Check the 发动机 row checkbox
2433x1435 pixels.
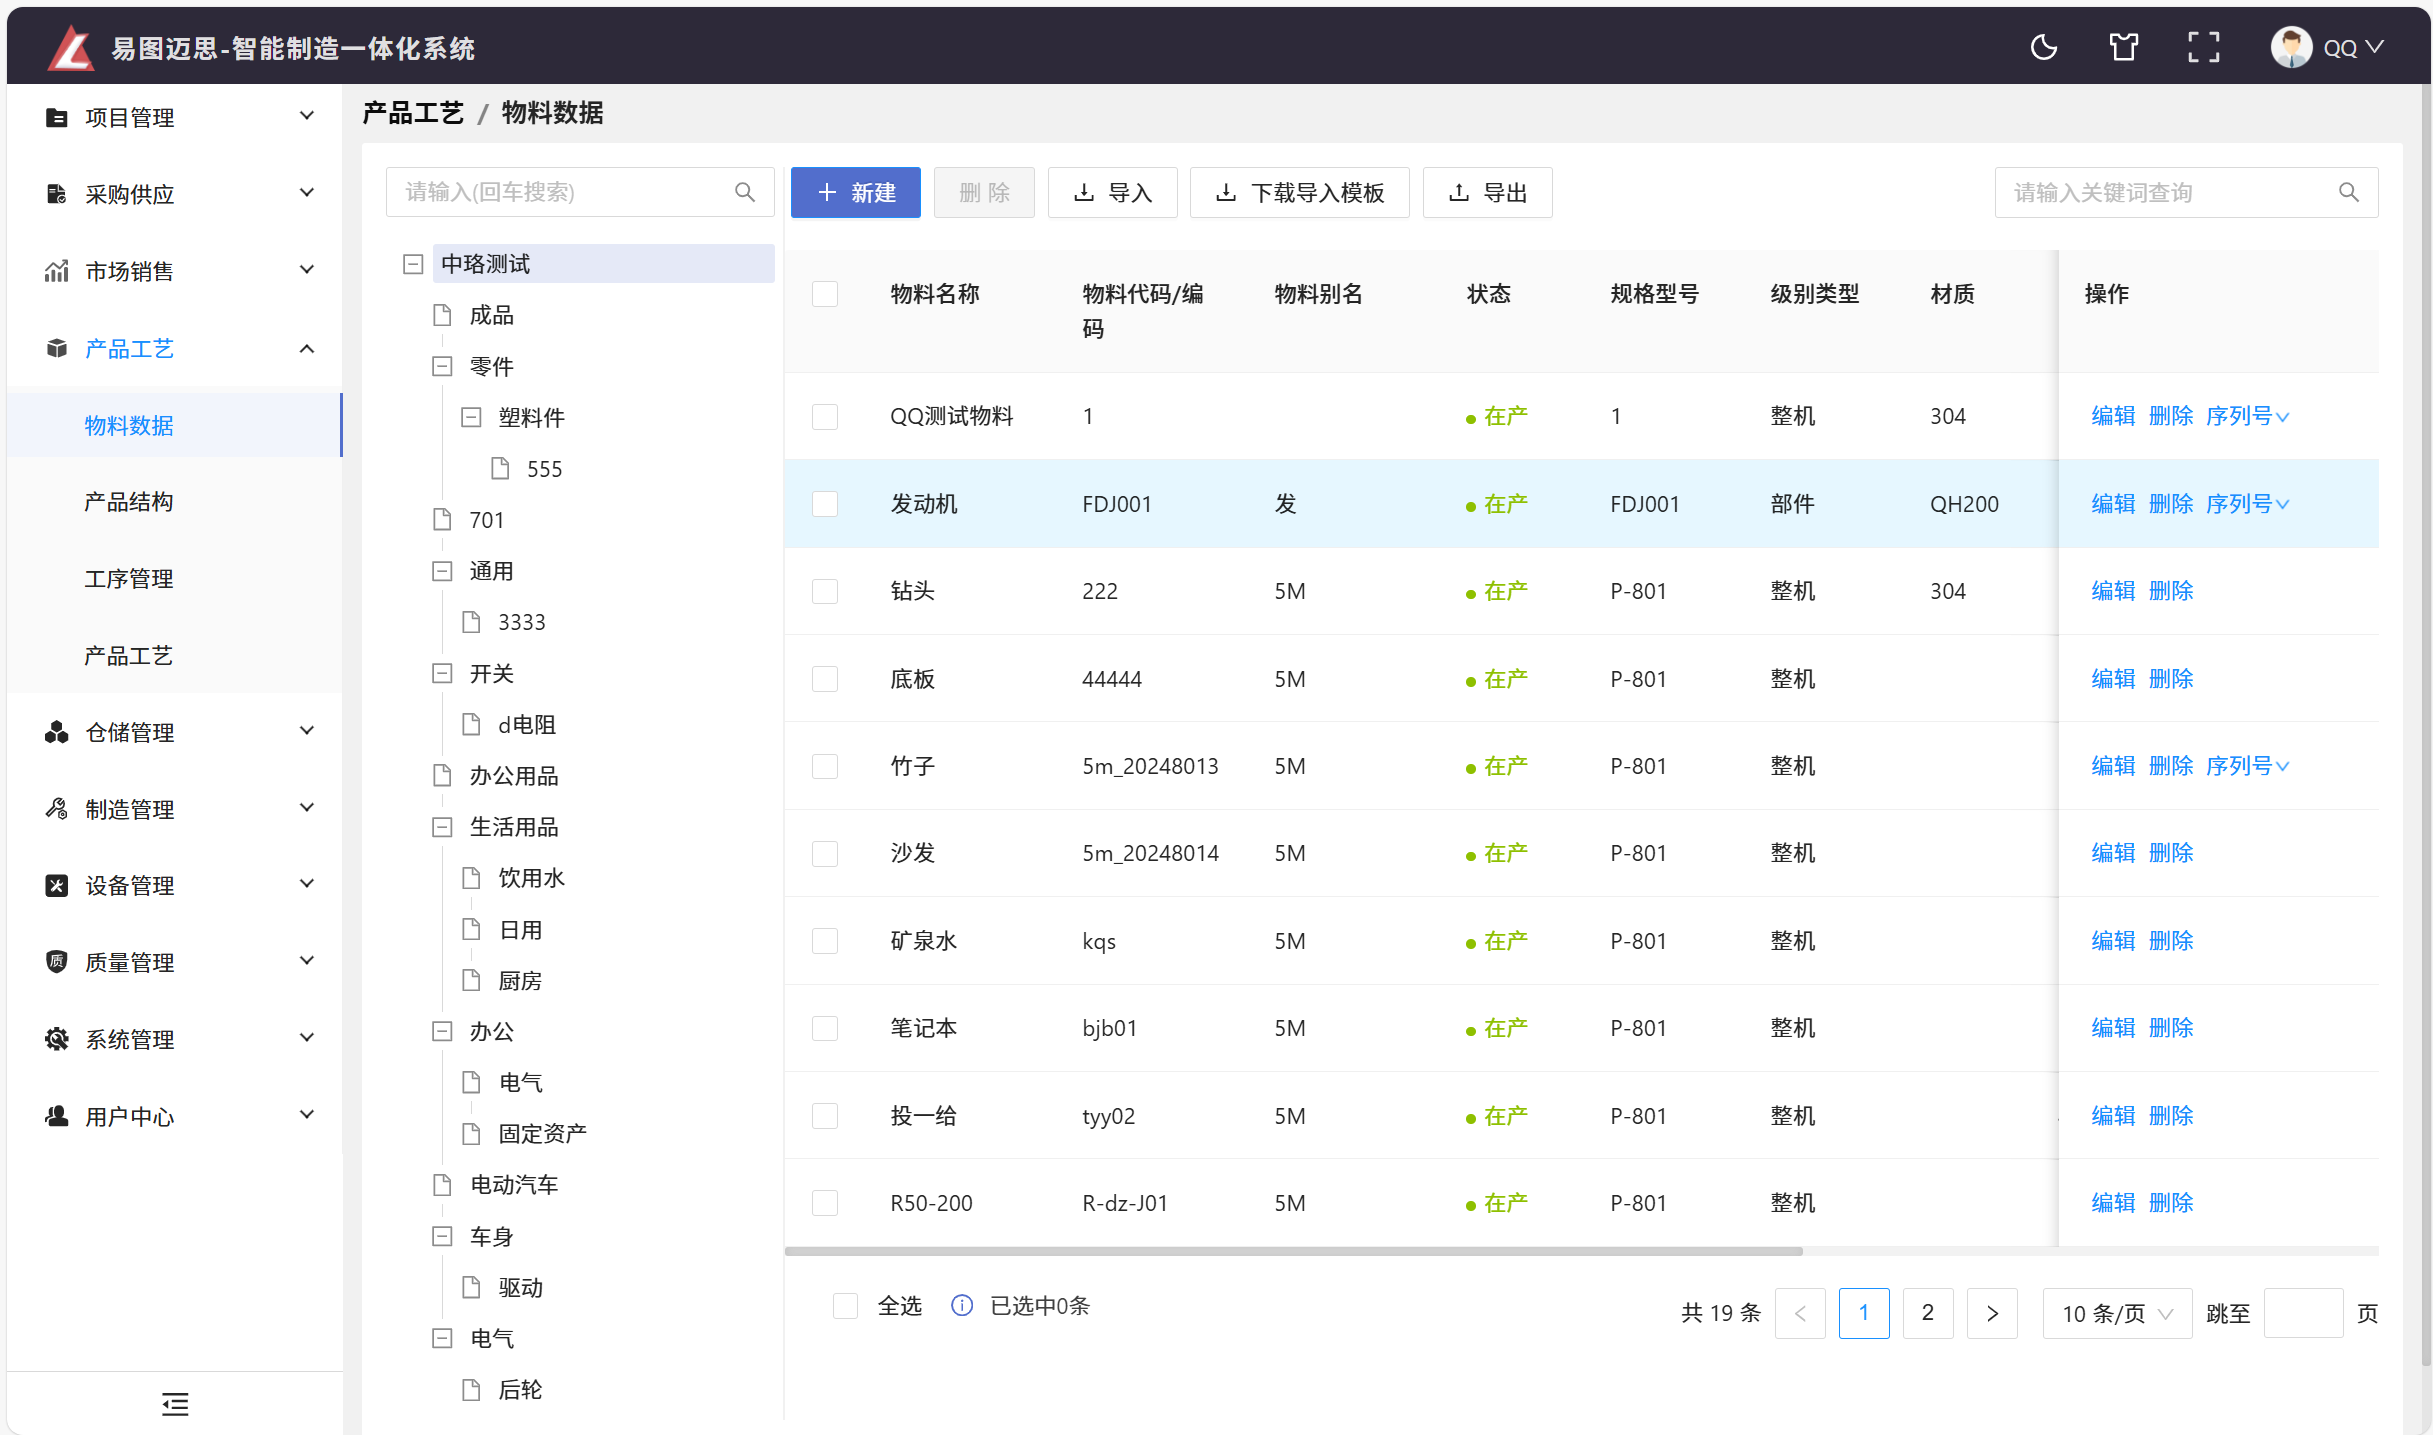pyautogui.click(x=825, y=504)
